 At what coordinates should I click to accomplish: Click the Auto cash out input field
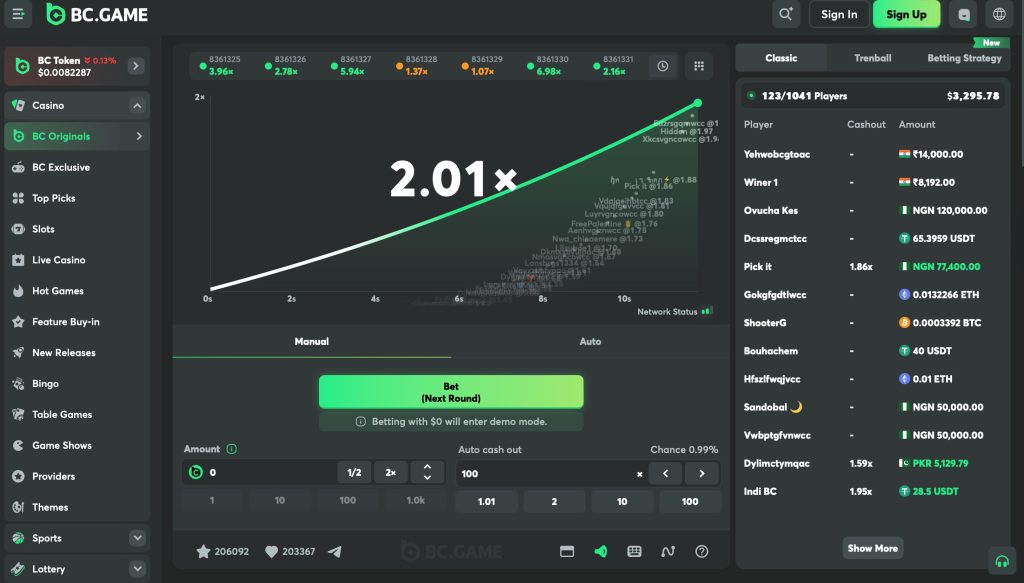point(549,473)
